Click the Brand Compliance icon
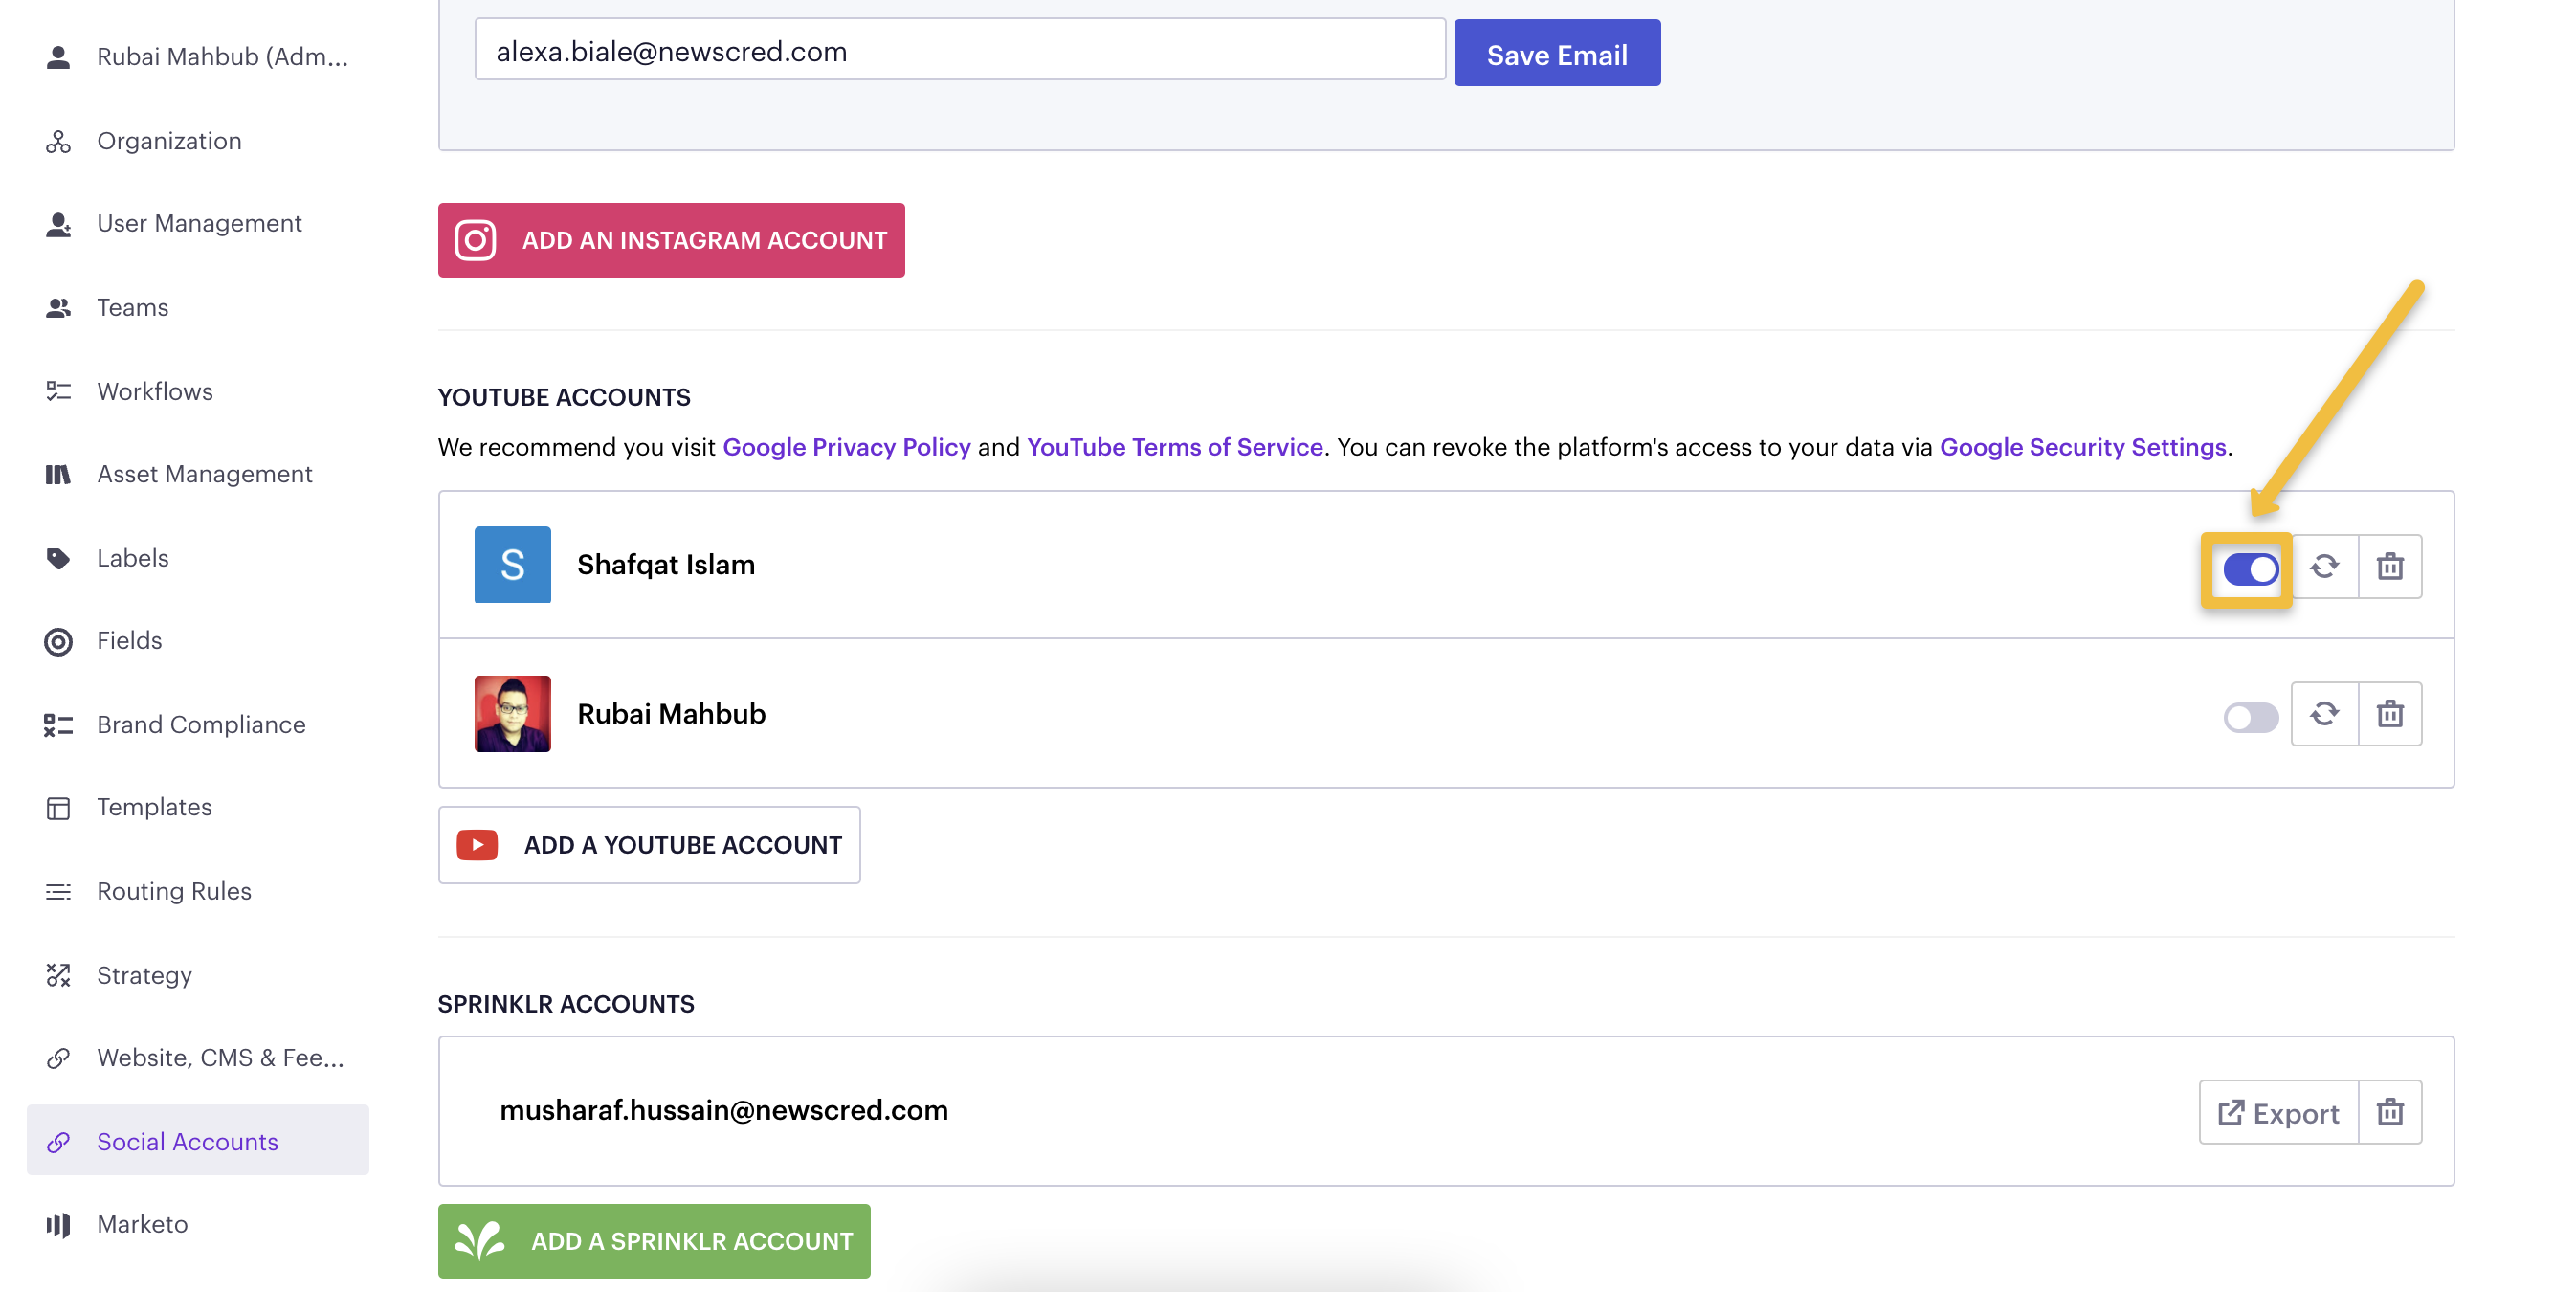 click(x=58, y=725)
